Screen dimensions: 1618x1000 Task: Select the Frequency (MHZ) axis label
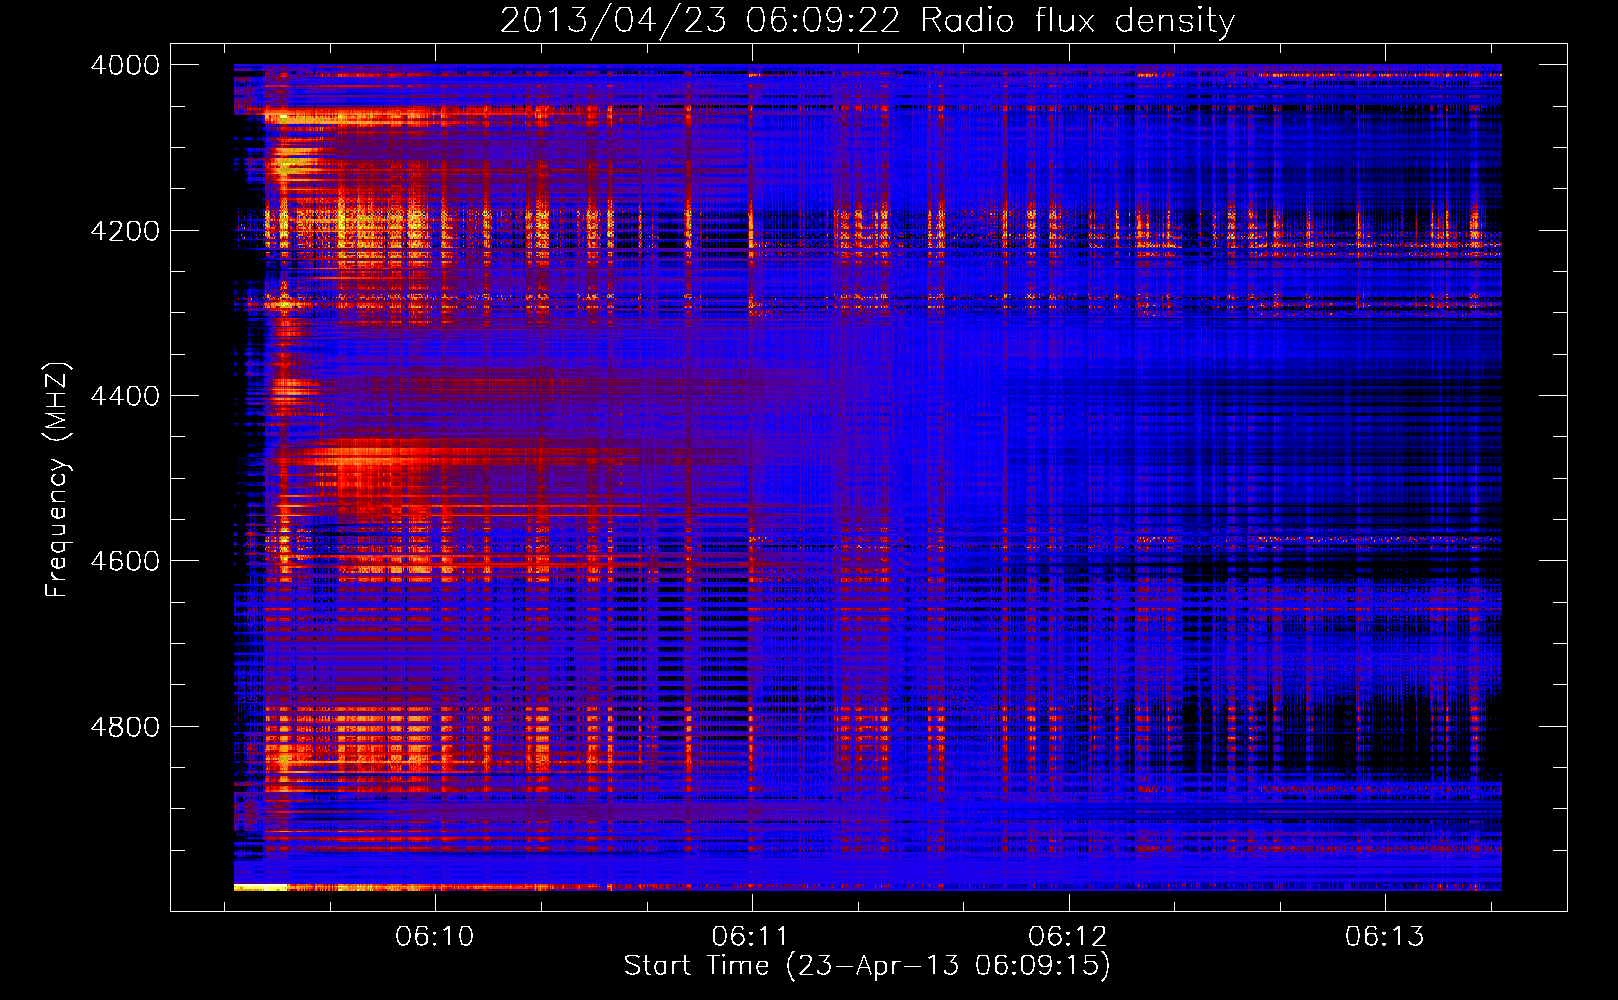57,480
